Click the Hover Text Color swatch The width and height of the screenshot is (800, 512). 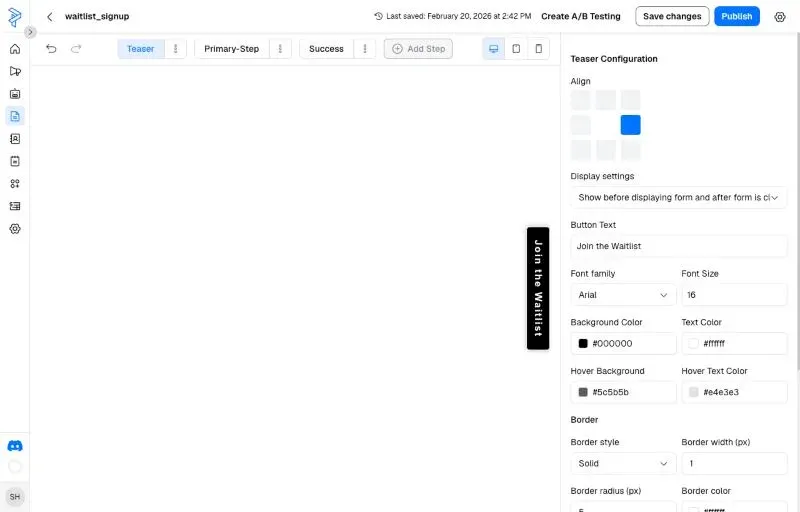693,392
